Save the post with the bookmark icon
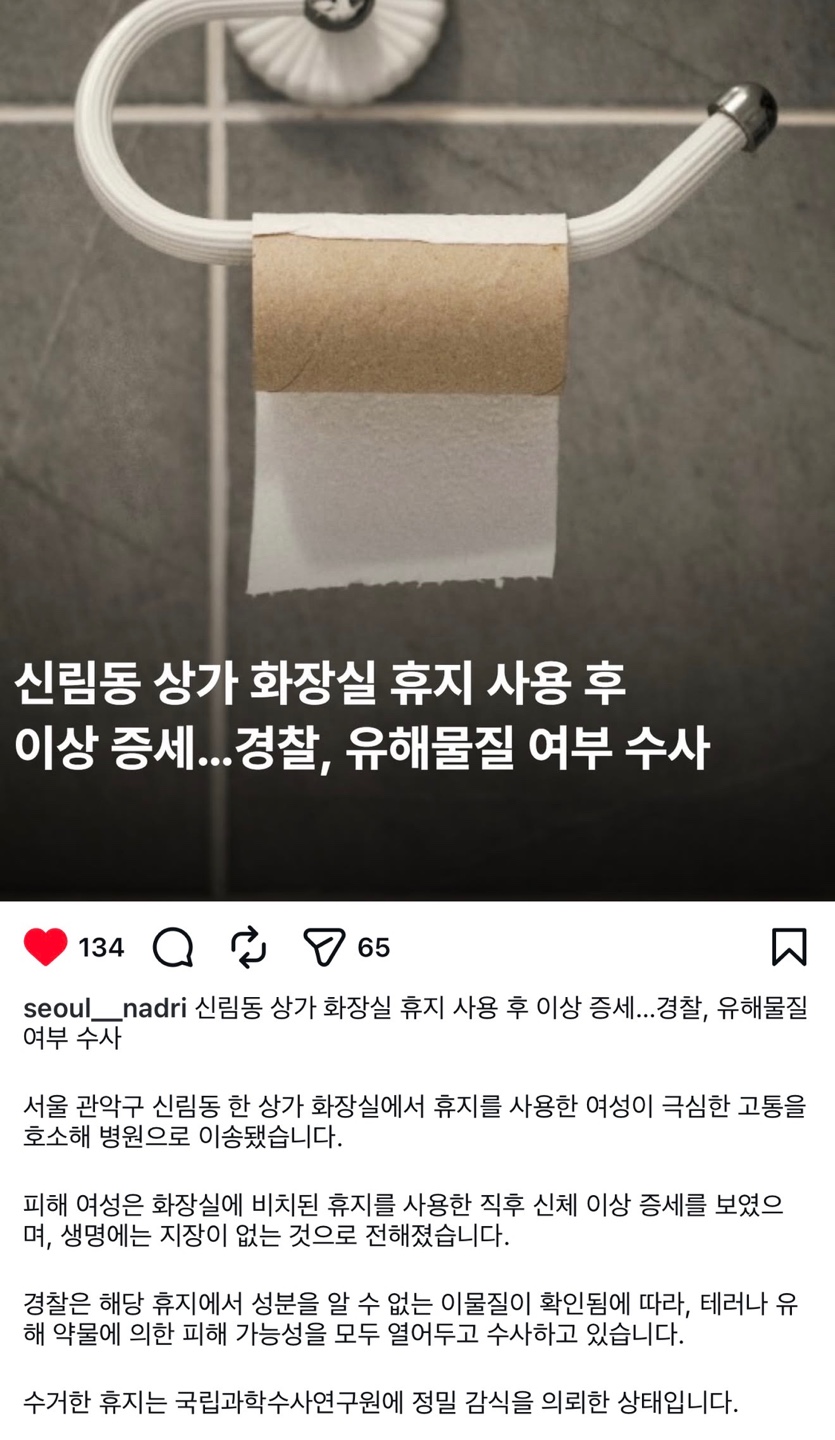 [x=789, y=947]
